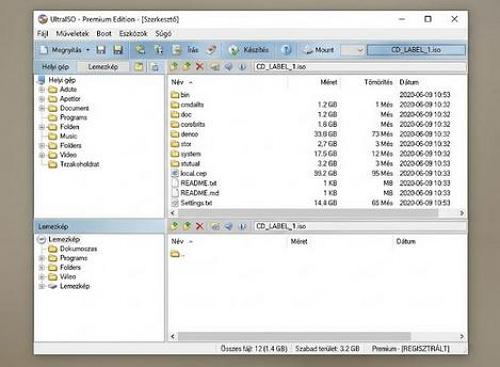
Task: Click the icon before the lower info icon
Action: pos(229,226)
